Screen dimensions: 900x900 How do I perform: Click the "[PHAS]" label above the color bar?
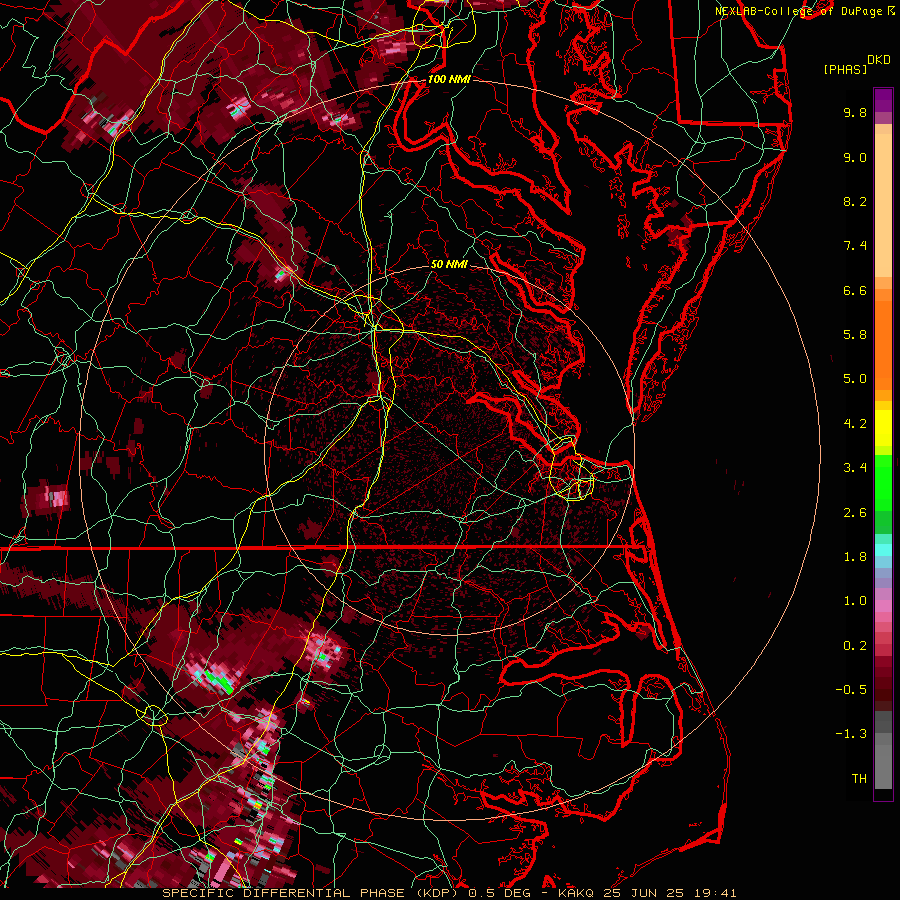pos(845,70)
